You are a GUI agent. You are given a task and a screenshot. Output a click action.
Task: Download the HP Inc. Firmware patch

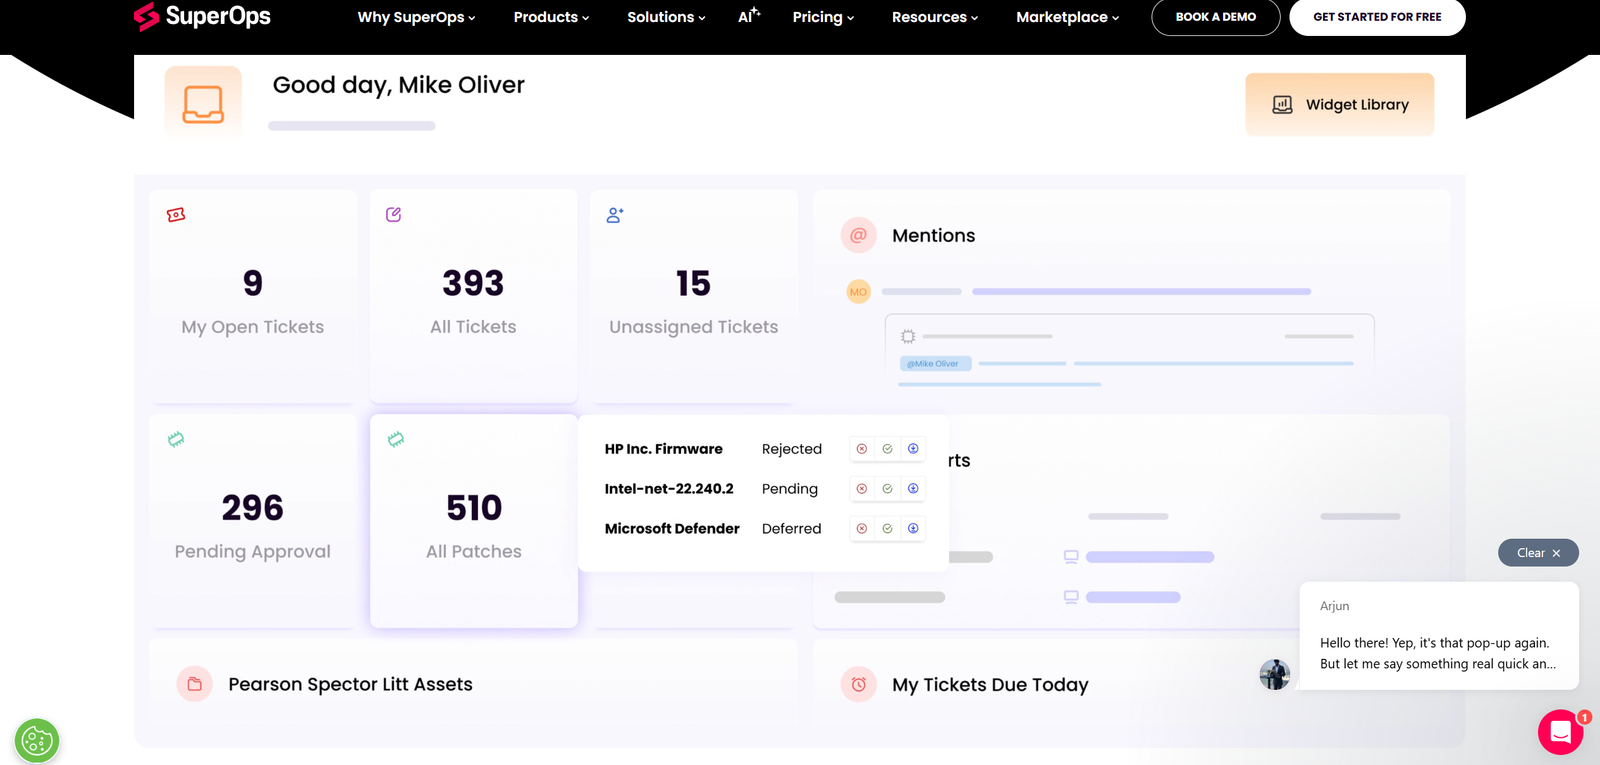pos(913,449)
